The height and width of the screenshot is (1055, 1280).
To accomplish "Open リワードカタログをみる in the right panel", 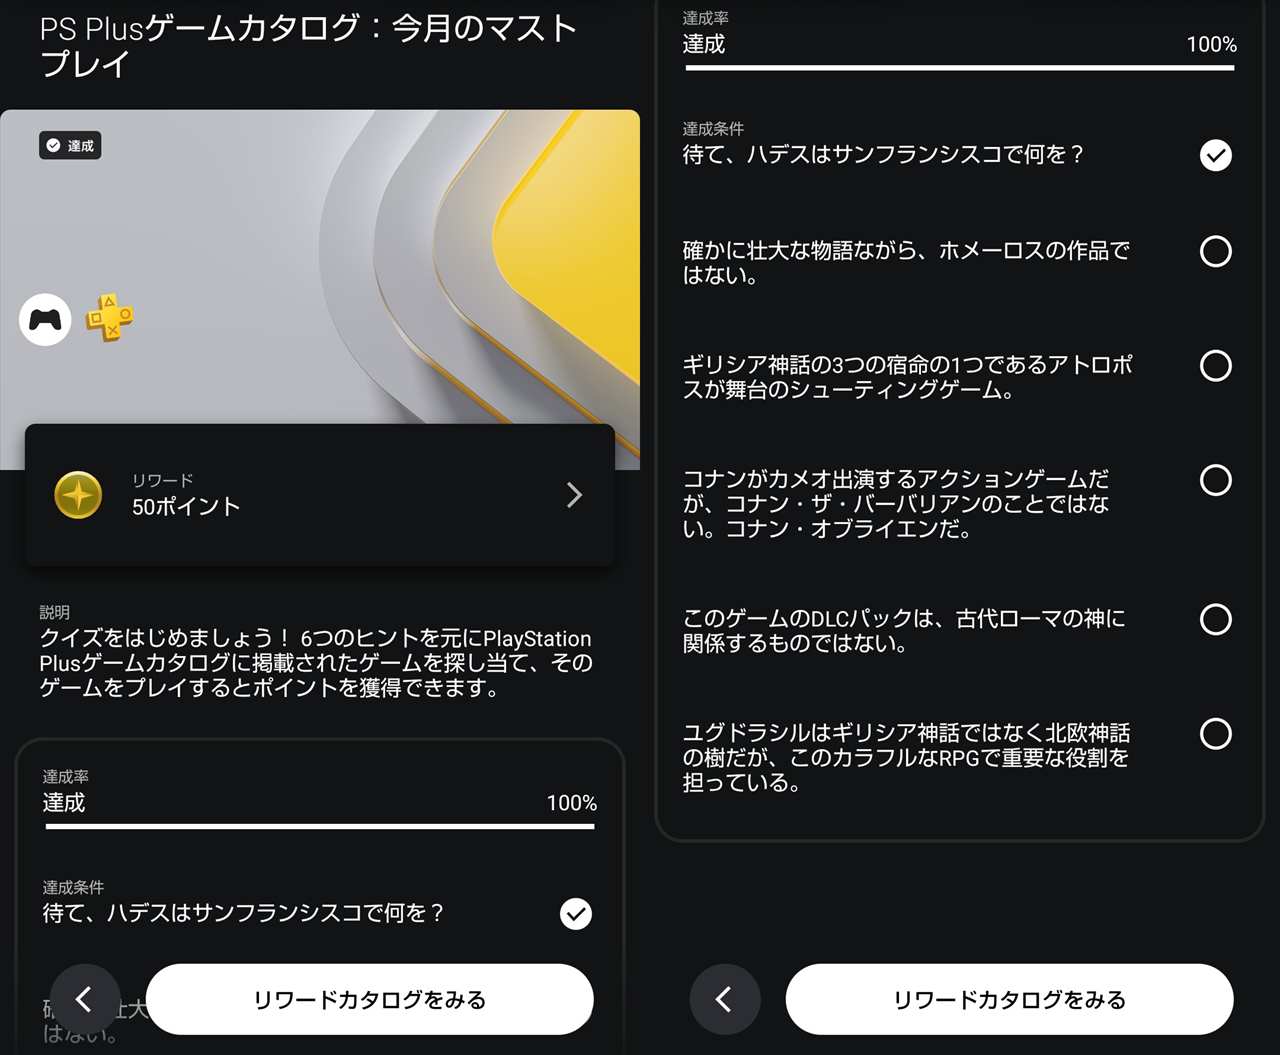I will coord(1010,999).
